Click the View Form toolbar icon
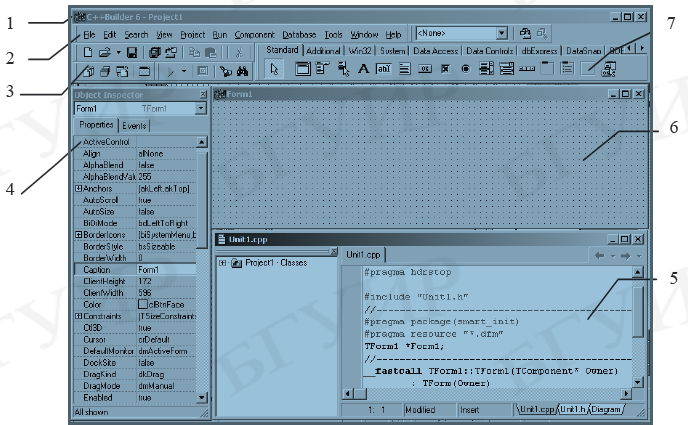 point(105,71)
